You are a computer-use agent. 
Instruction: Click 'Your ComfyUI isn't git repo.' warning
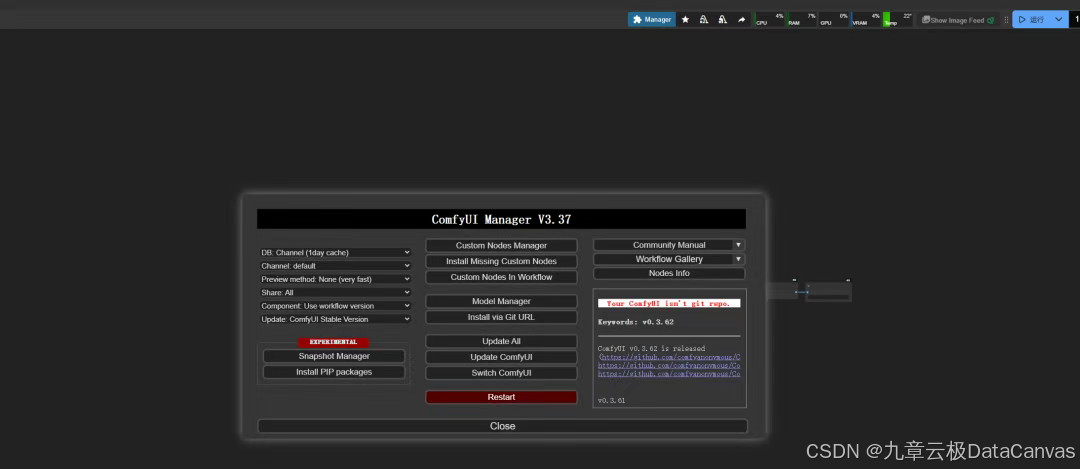[x=669, y=303]
